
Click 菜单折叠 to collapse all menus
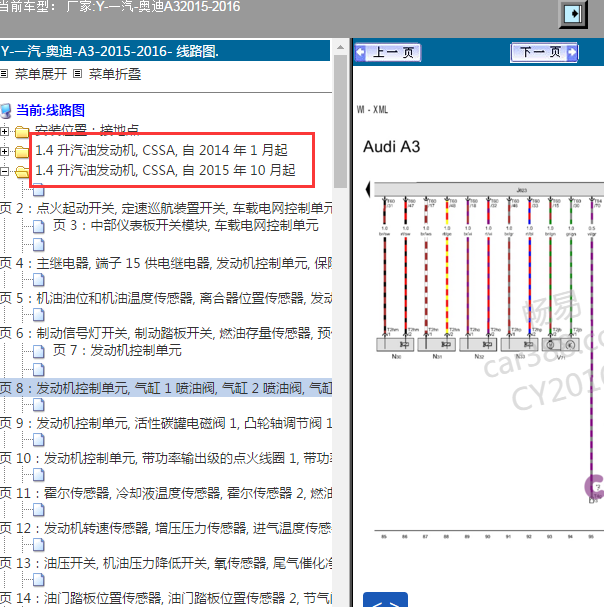click(x=115, y=74)
